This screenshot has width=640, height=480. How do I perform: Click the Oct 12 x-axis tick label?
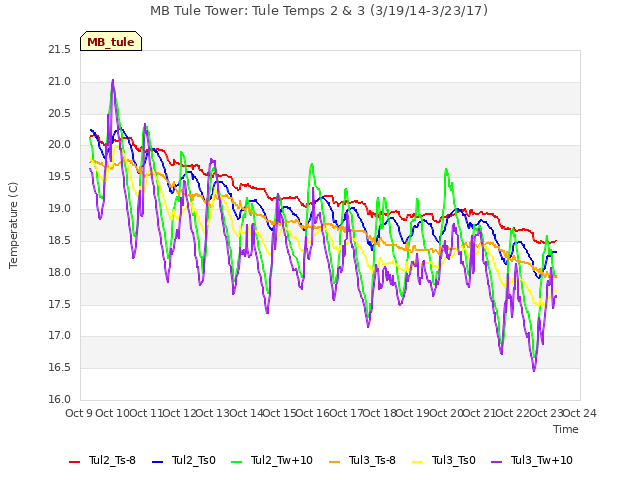(179, 413)
